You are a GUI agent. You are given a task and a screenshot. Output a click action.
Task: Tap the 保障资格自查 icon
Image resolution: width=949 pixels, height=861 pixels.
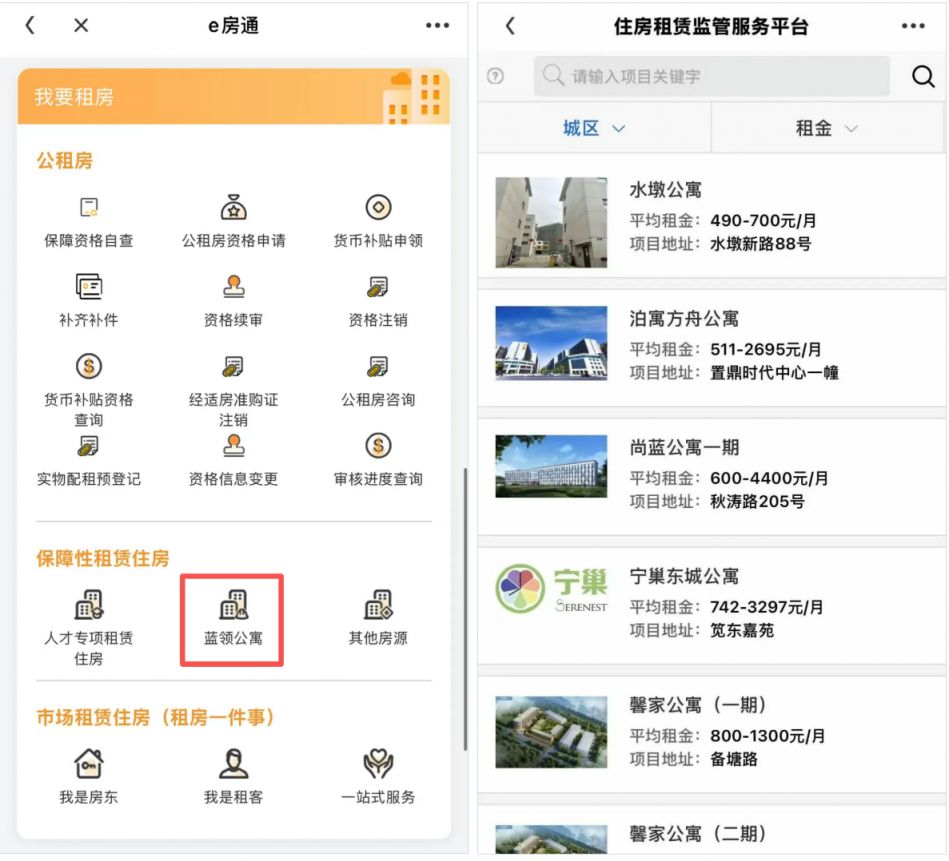(x=90, y=209)
